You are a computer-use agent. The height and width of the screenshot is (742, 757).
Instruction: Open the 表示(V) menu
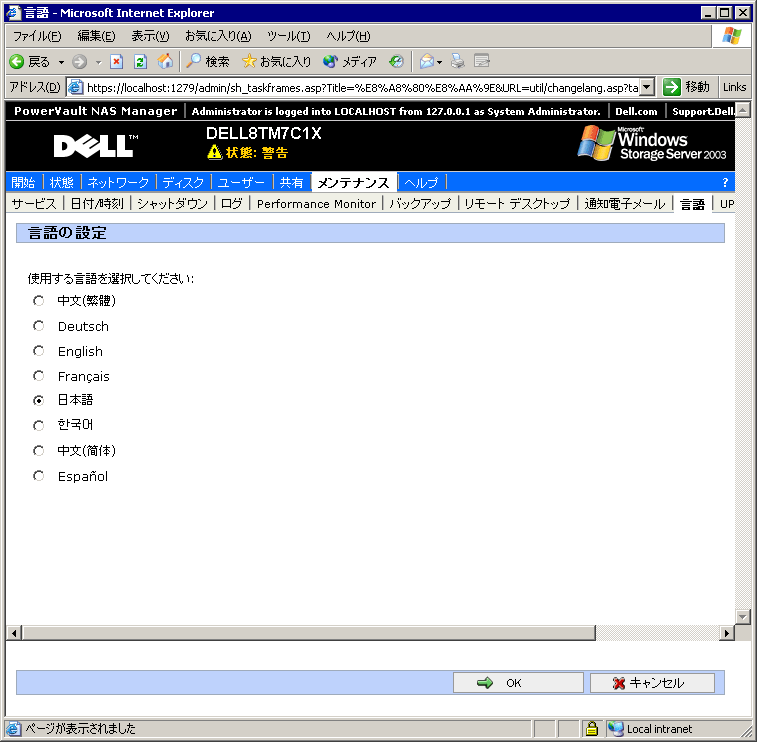tap(150, 36)
